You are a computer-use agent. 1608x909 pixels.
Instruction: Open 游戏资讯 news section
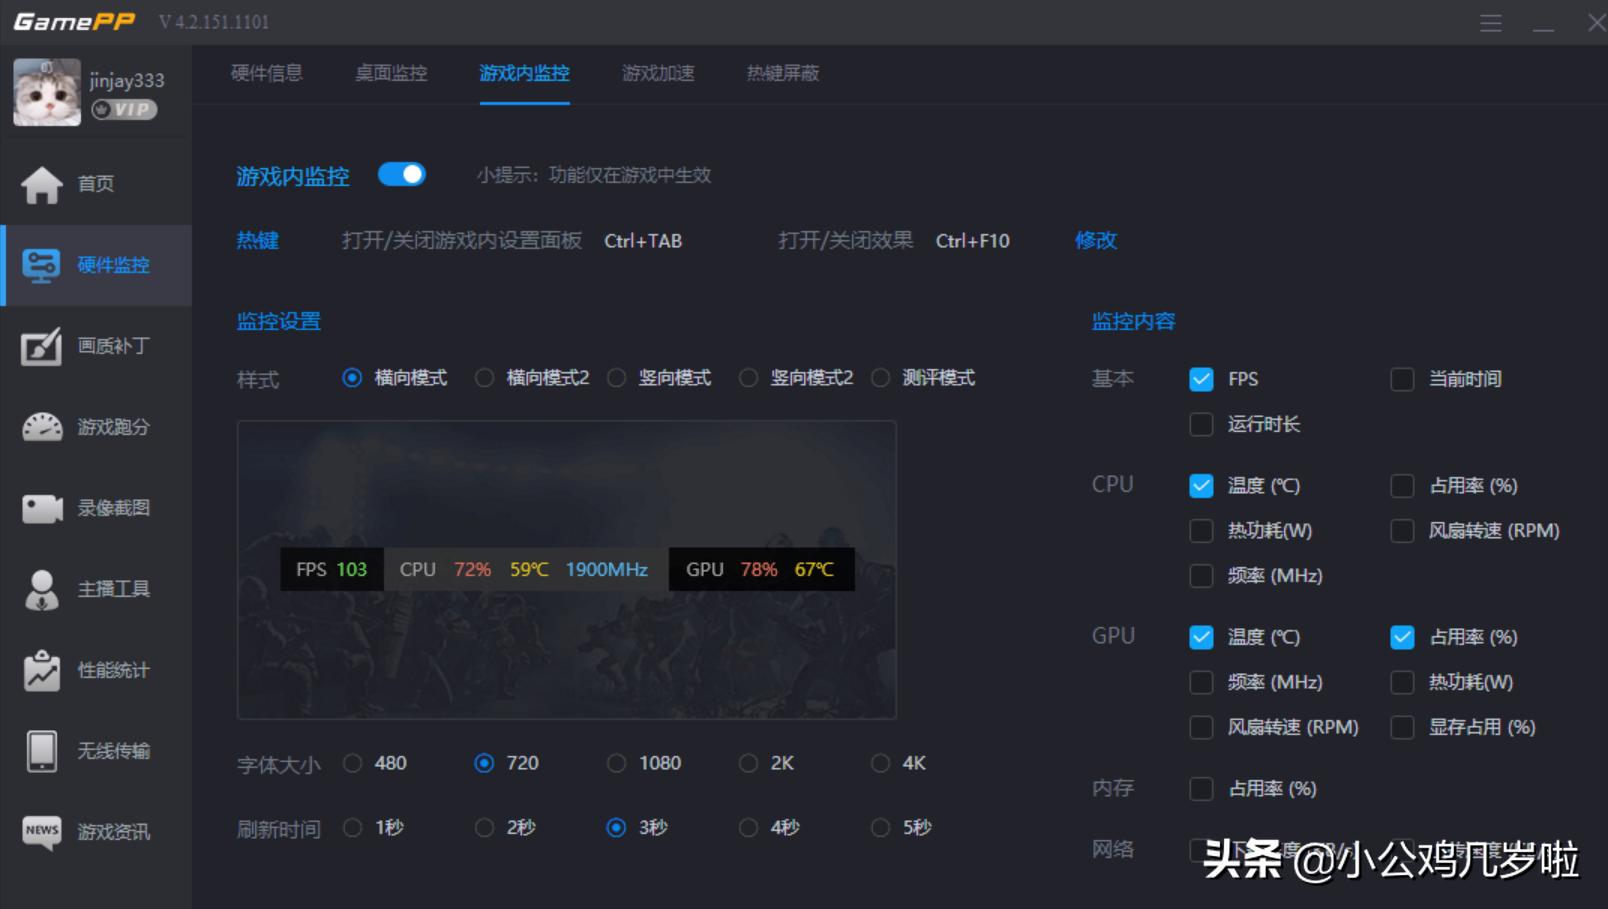pyautogui.click(x=95, y=832)
